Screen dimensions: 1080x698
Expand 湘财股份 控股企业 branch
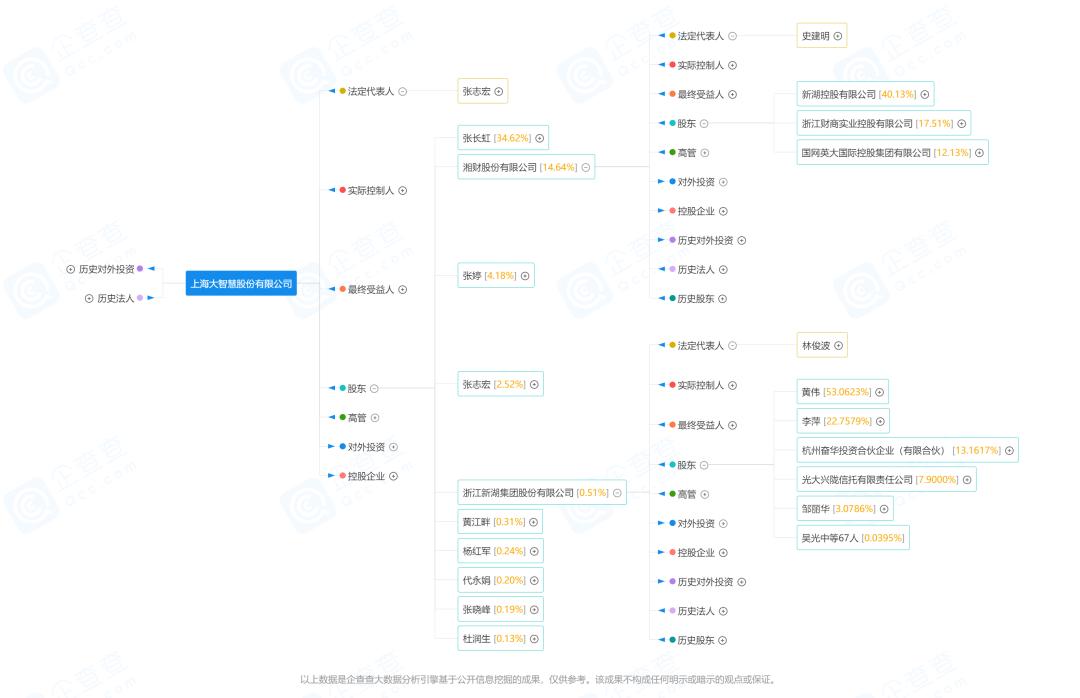click(724, 212)
